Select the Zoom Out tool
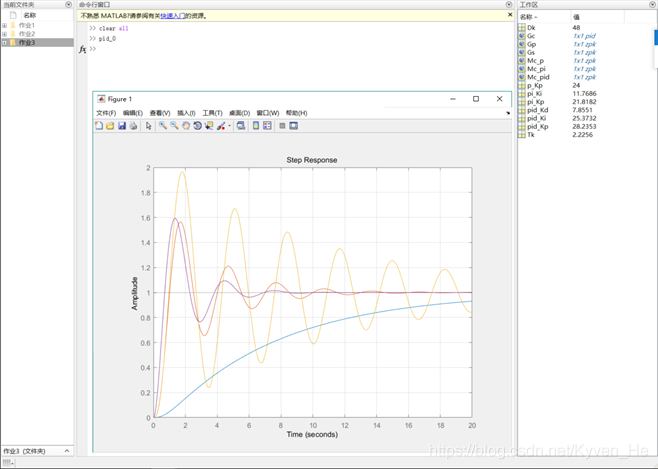 coord(174,125)
